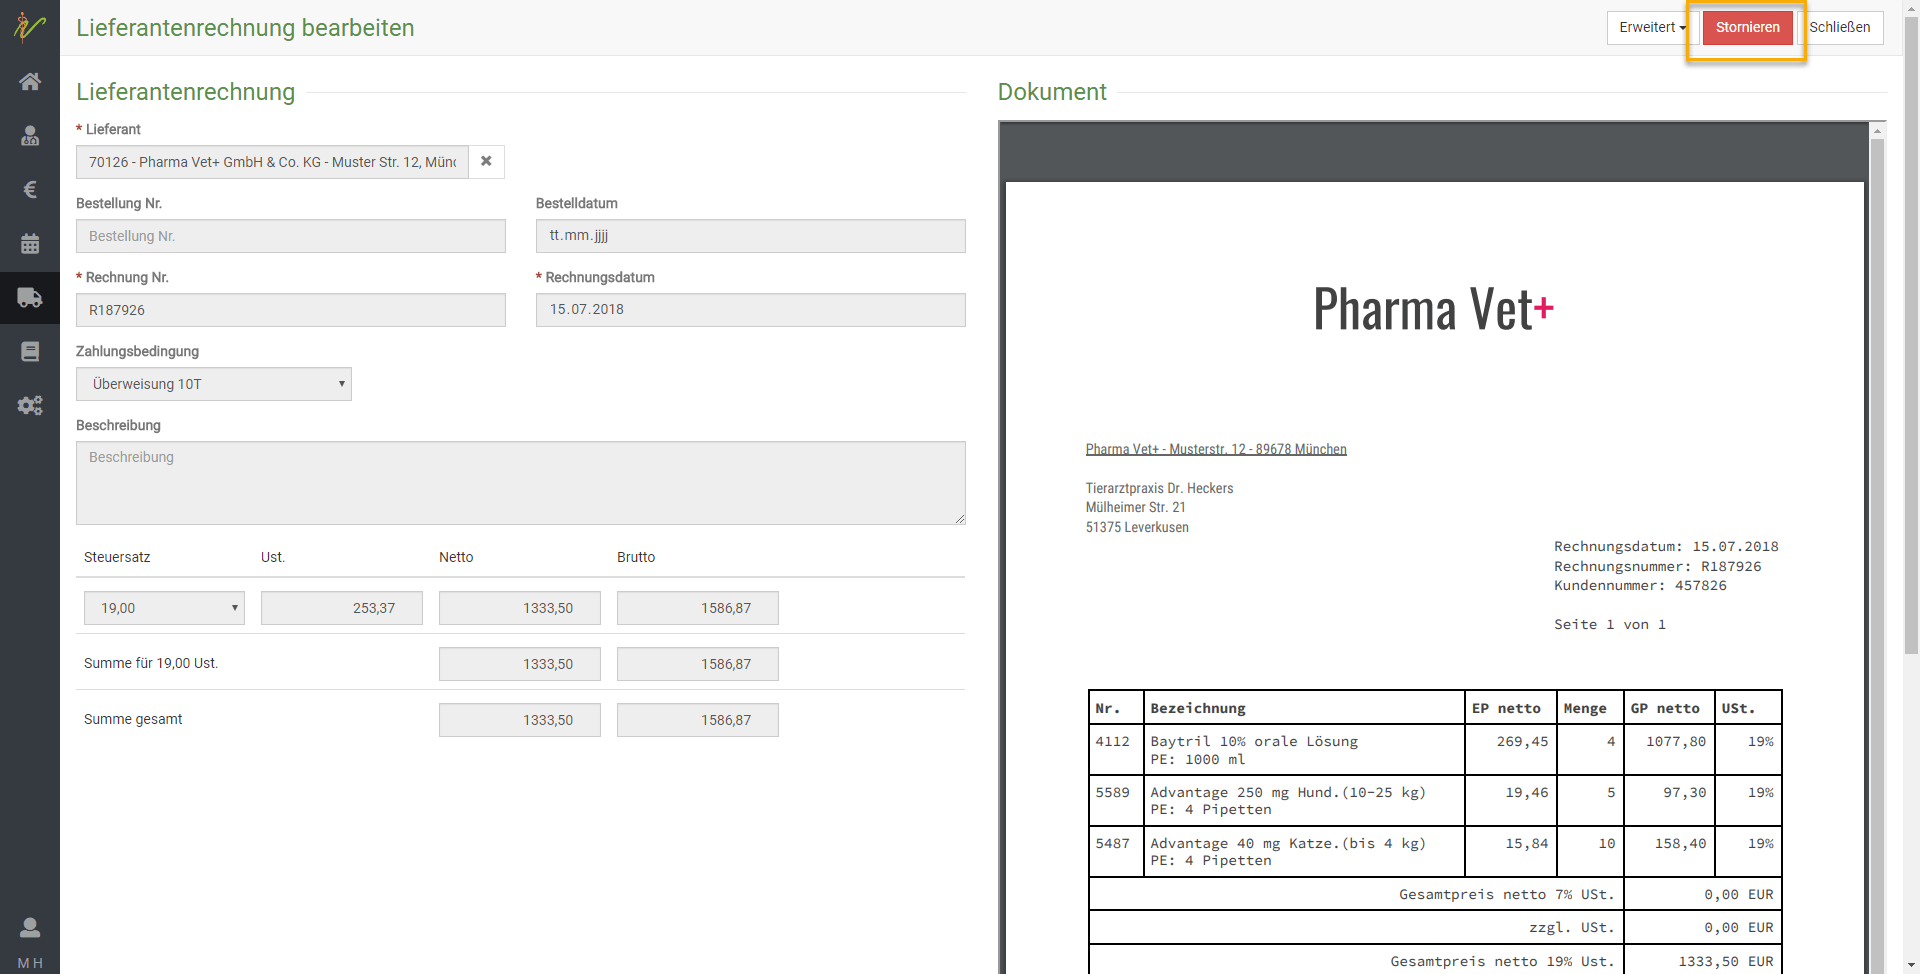This screenshot has width=1920, height=974.
Task: Open the home dashboard sidebar icon
Action: 30,82
